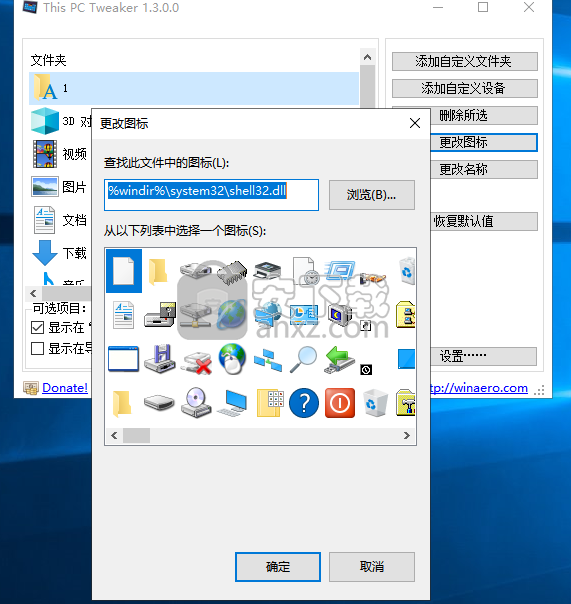This screenshot has height=604, width=571.
Task: Select the 下载 folder item
Action: (60, 253)
